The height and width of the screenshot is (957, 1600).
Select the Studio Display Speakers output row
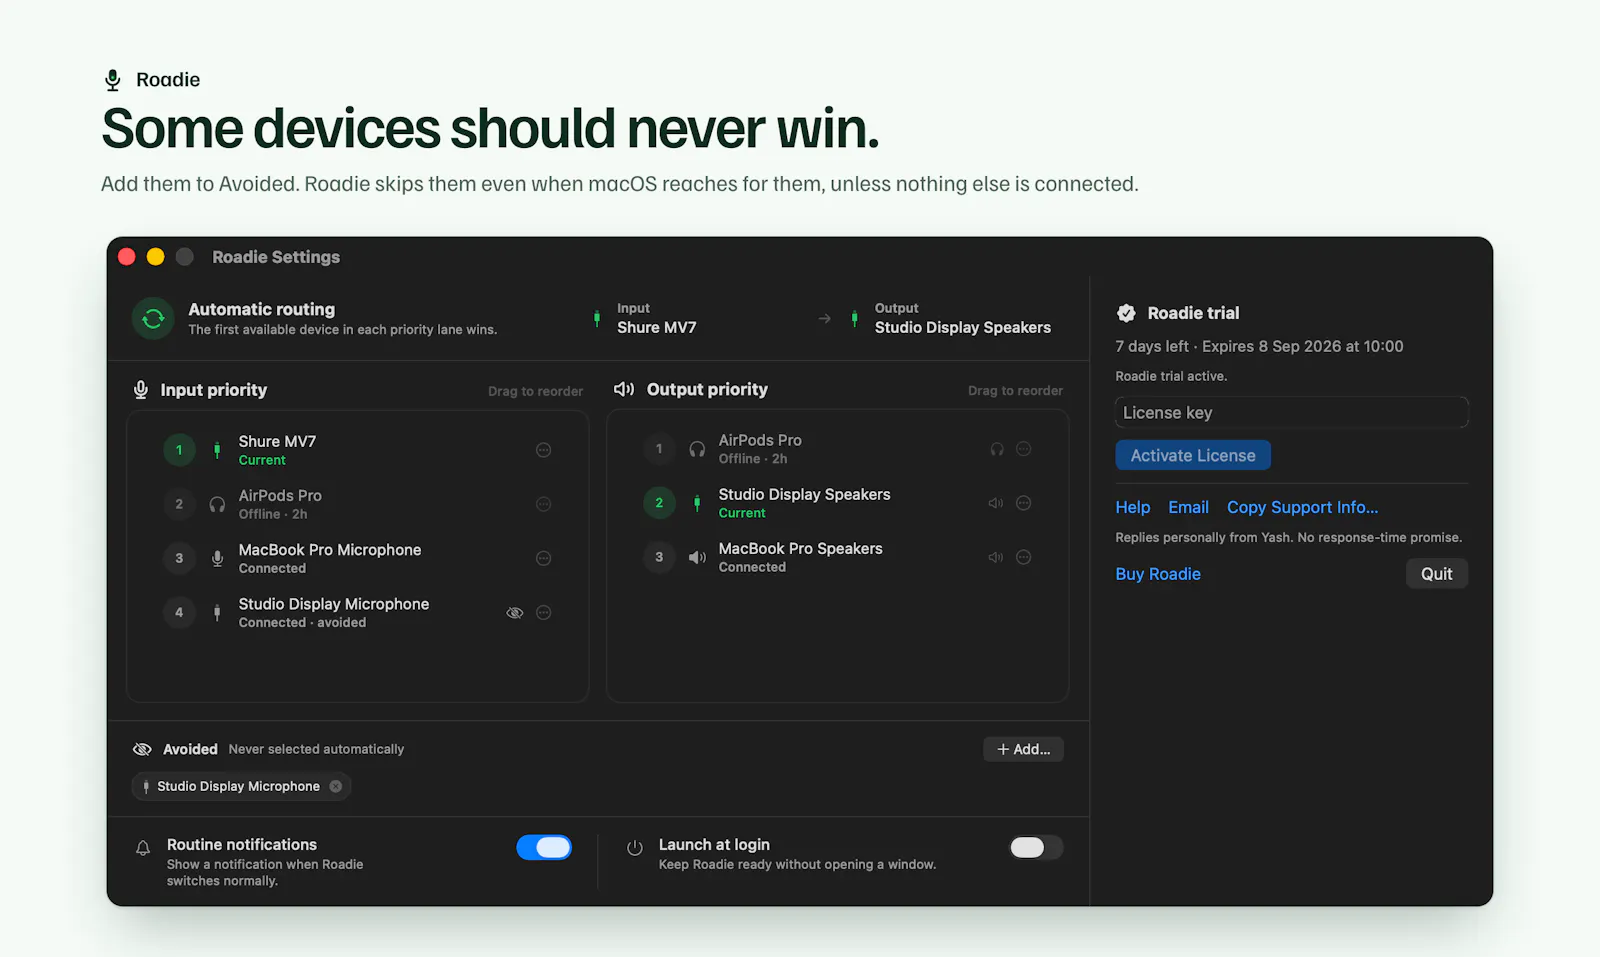click(838, 503)
